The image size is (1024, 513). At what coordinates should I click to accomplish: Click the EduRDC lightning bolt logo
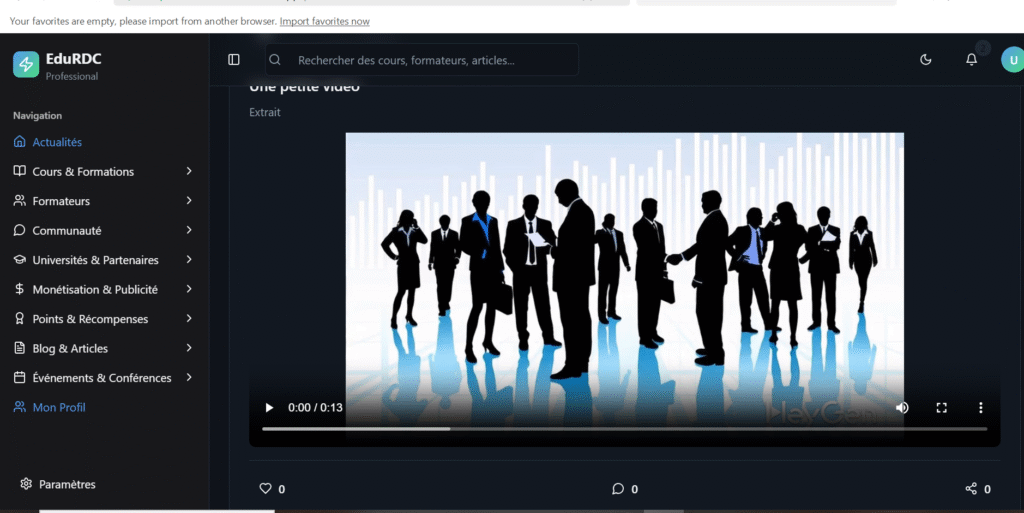(26, 65)
